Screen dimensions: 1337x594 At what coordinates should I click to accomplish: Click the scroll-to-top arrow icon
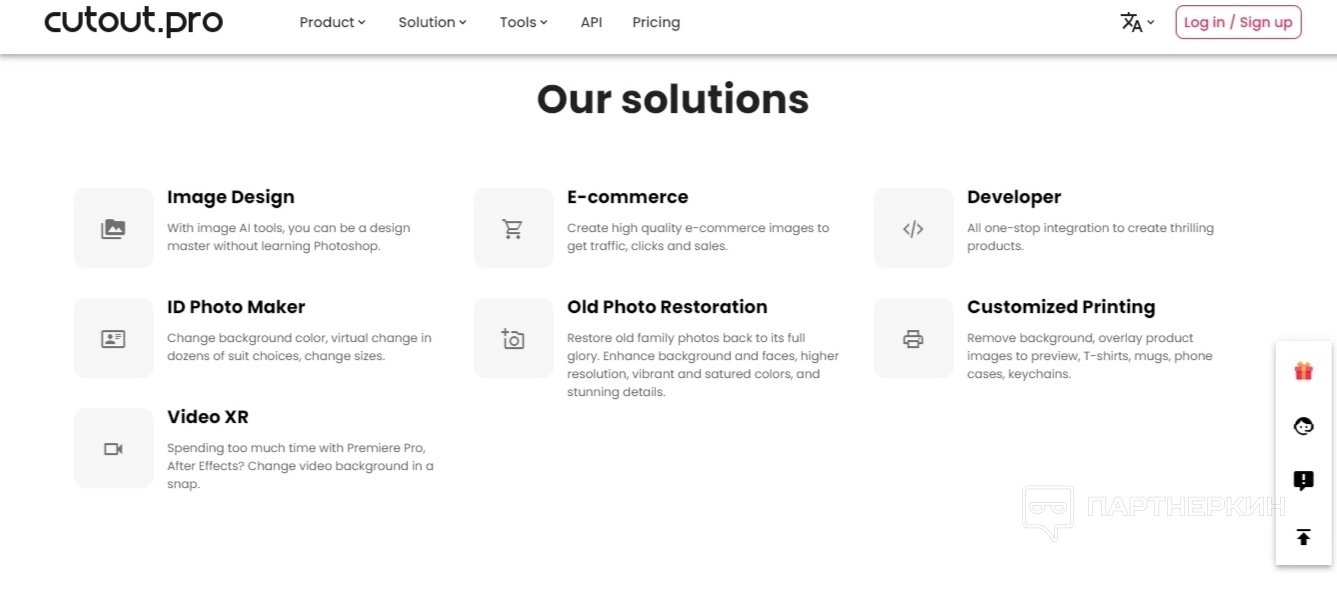click(1303, 537)
